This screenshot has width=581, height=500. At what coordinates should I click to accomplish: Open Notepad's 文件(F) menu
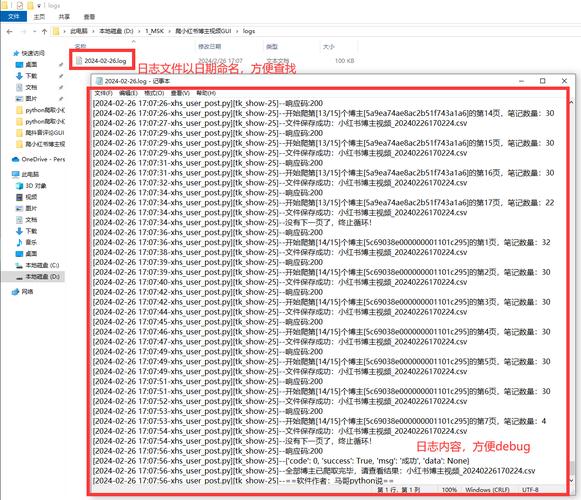point(103,93)
